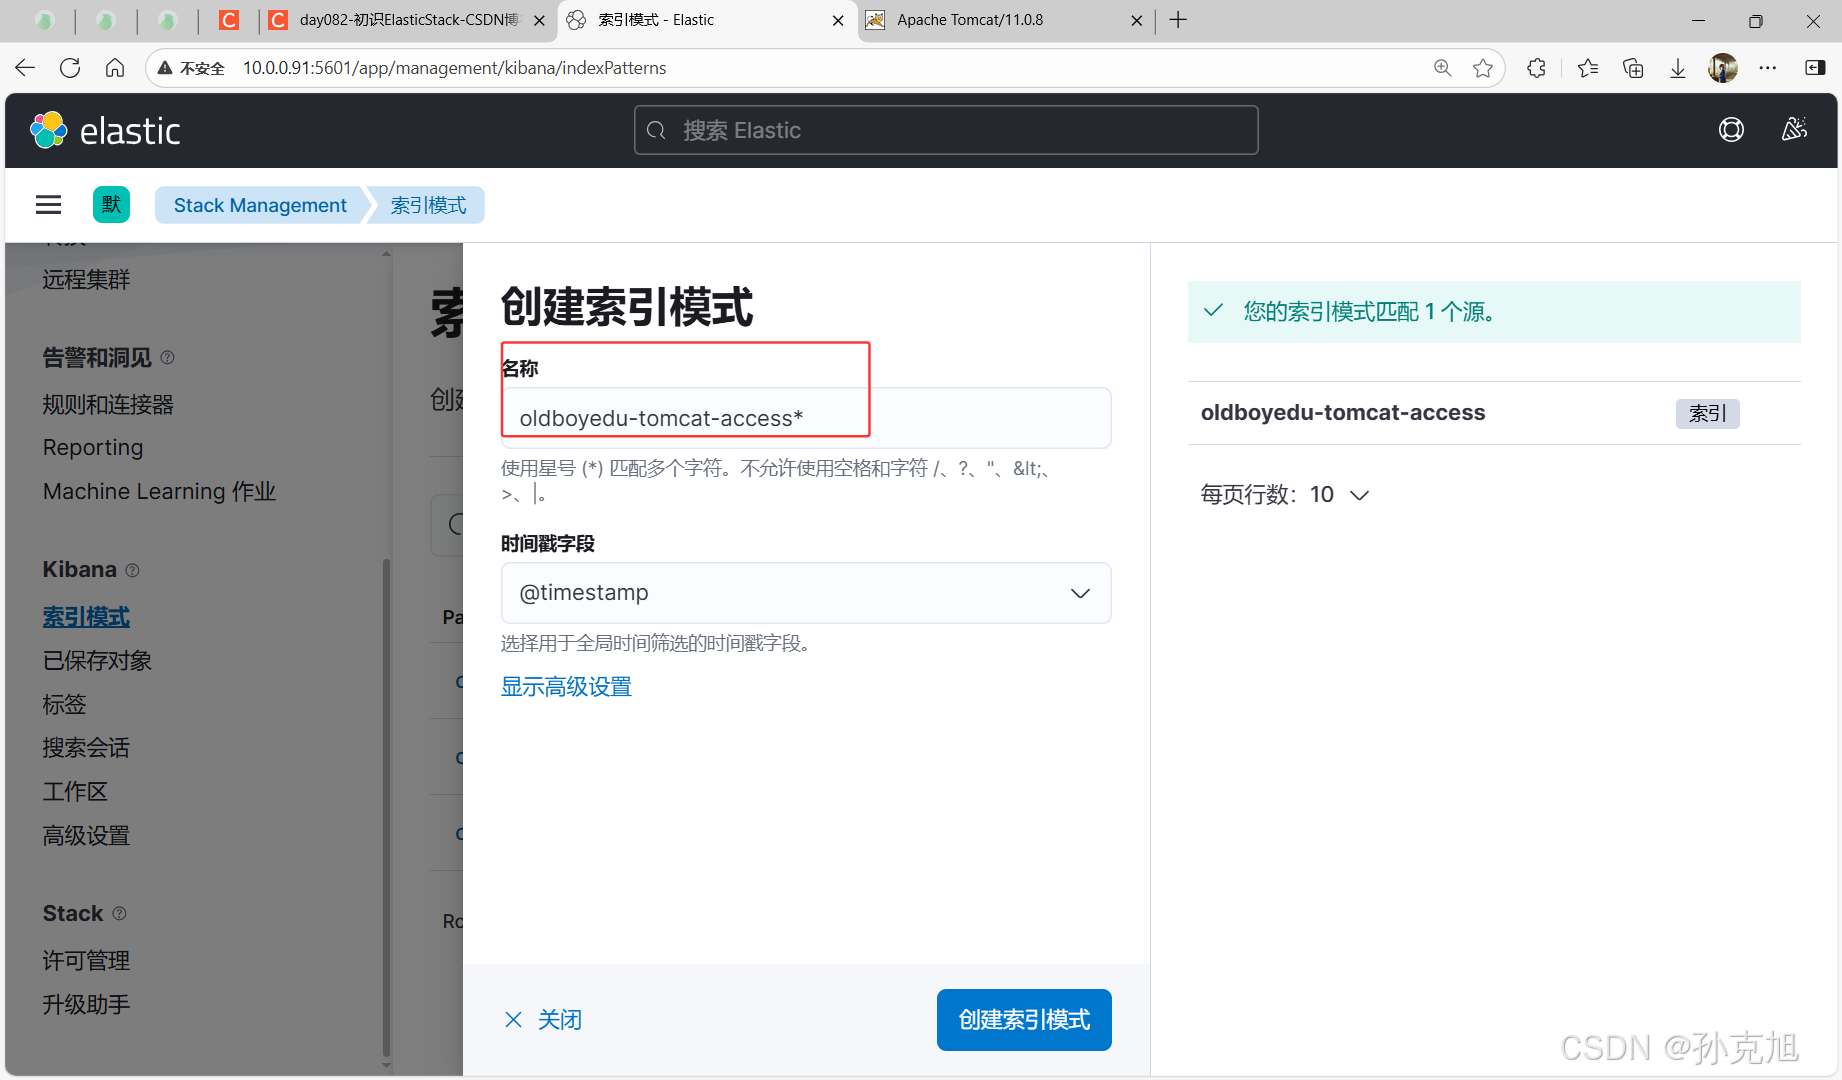Open the newsfeed celebration icon

[x=1794, y=130]
